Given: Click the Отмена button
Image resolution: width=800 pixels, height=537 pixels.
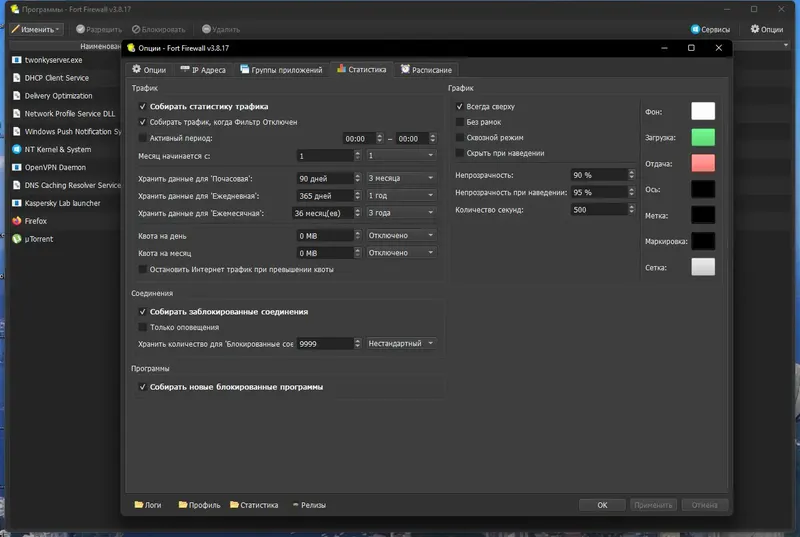Looking at the screenshot, I should click(704, 505).
